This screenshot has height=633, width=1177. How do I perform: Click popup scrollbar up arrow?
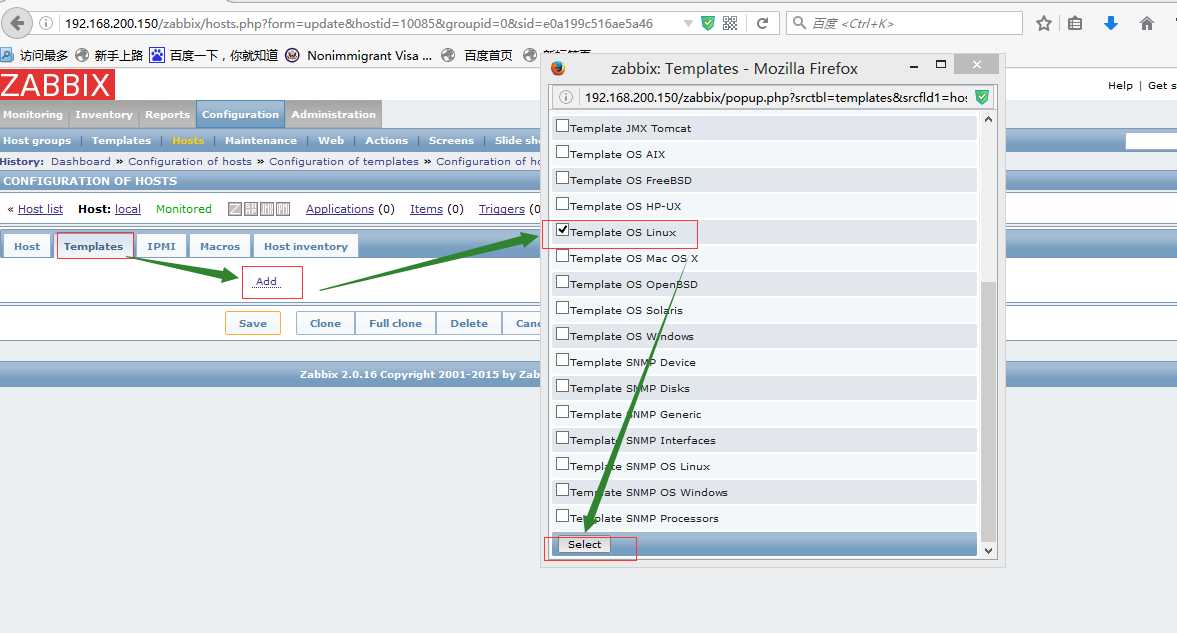[989, 119]
